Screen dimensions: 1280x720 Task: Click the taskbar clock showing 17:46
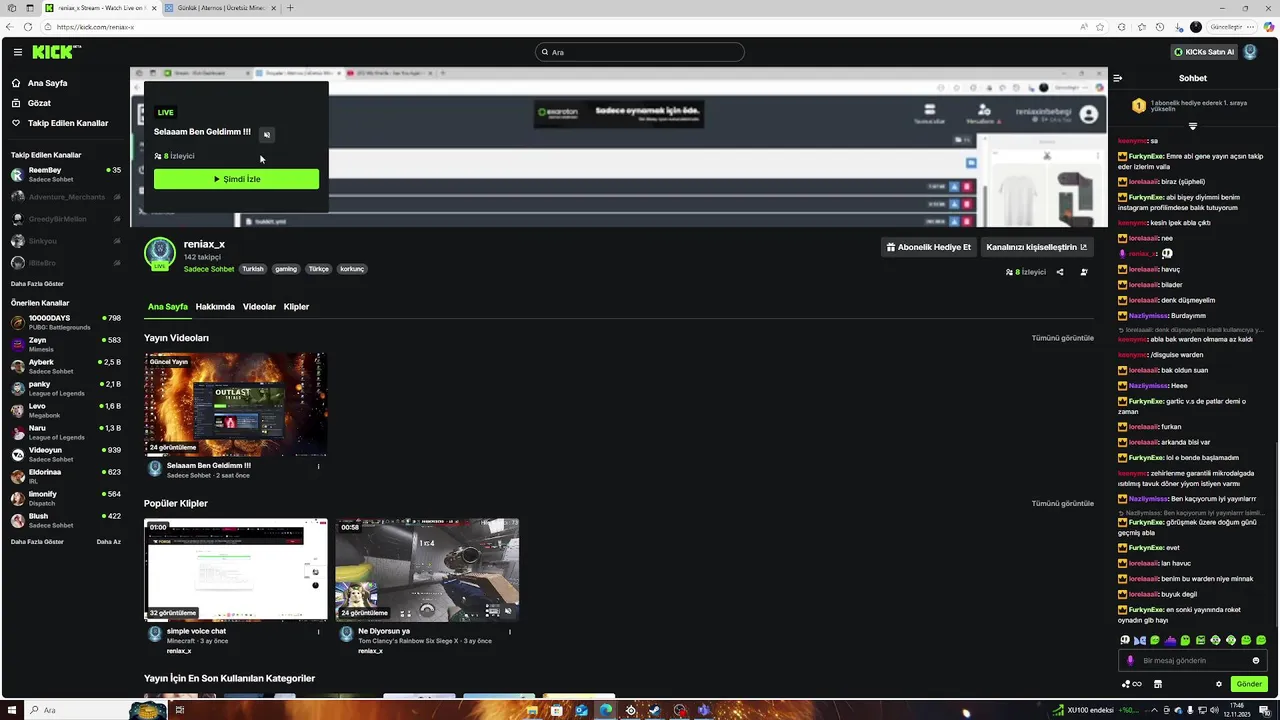coord(1239,710)
